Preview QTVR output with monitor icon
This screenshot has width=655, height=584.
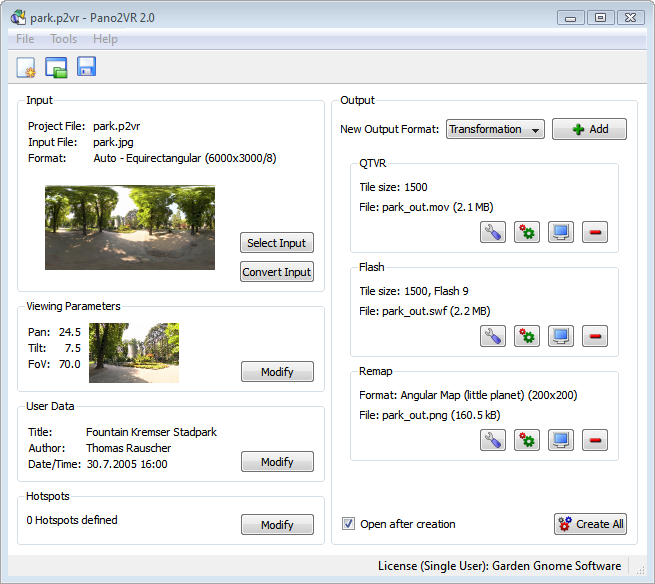click(x=561, y=232)
